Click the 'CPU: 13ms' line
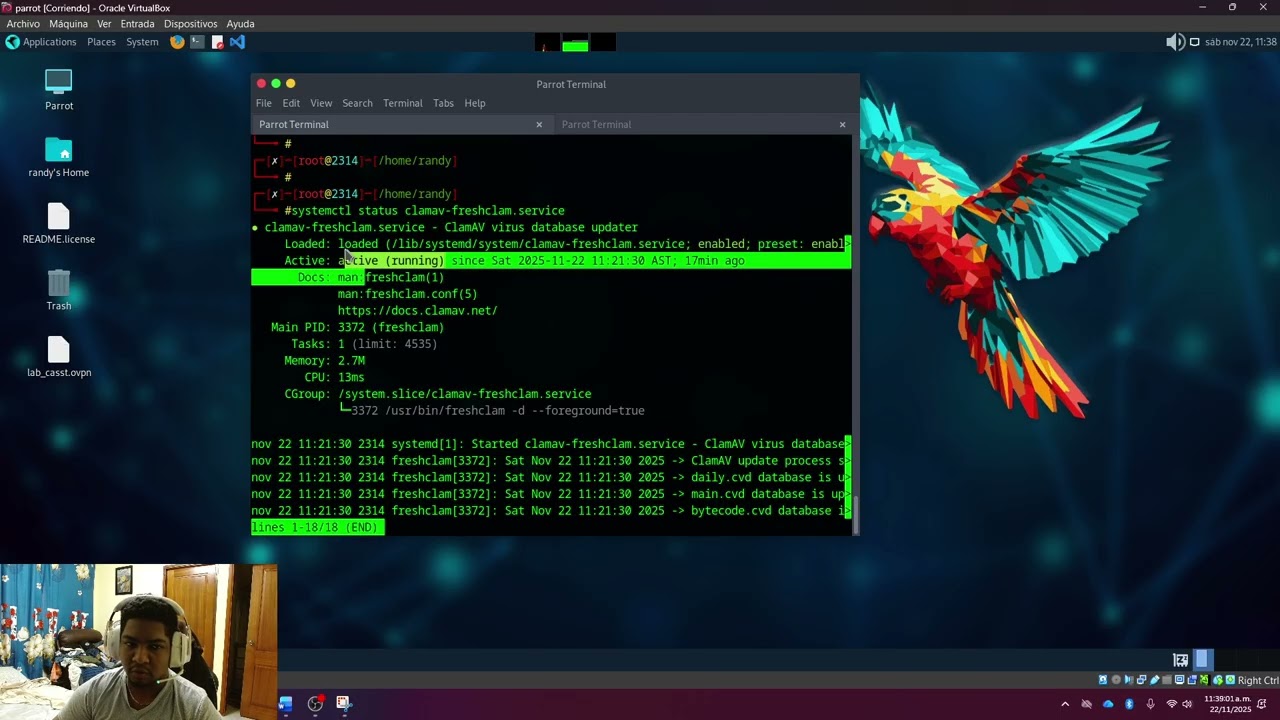 click(334, 377)
